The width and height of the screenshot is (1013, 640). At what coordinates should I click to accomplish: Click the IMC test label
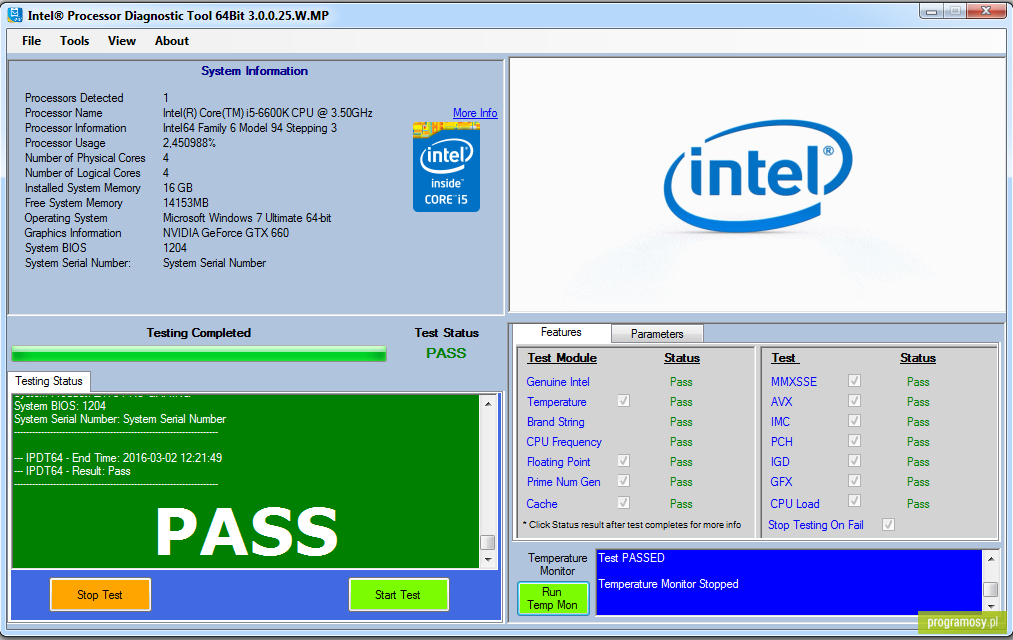pyautogui.click(x=780, y=422)
